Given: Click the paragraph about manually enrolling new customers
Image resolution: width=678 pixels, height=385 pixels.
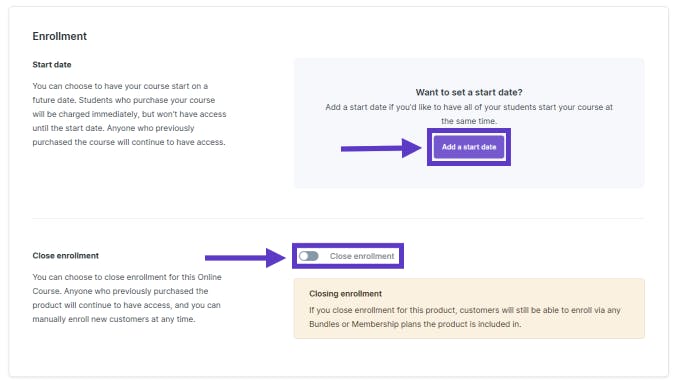Looking at the screenshot, I should tap(127, 298).
